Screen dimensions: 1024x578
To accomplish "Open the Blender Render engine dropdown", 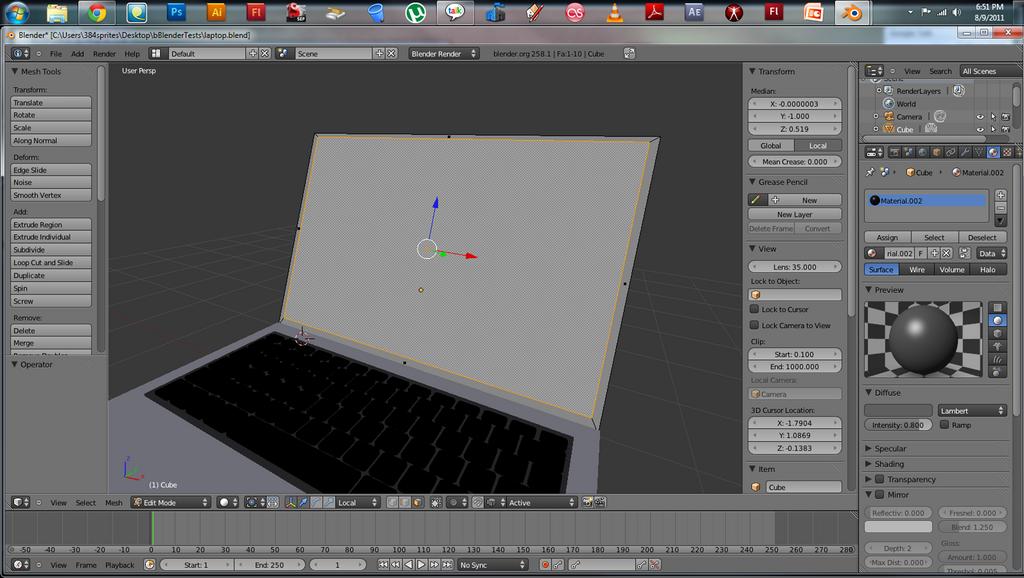I will coord(443,54).
